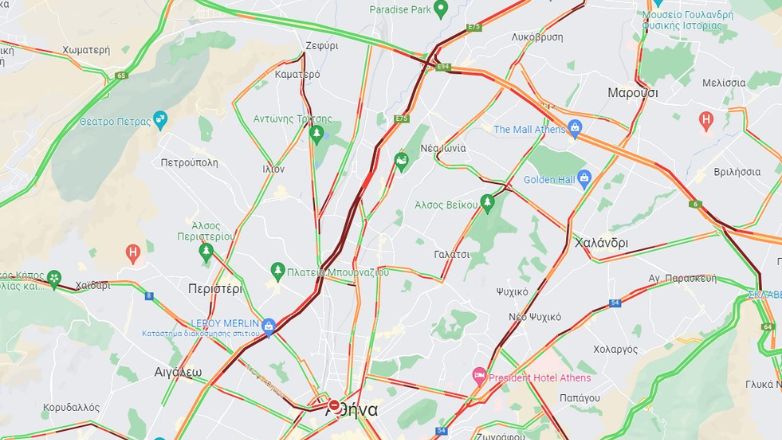Image resolution: width=782 pixels, height=440 pixels.
Task: Select The Mall Athens shopping pin
Action: [x=575, y=129]
